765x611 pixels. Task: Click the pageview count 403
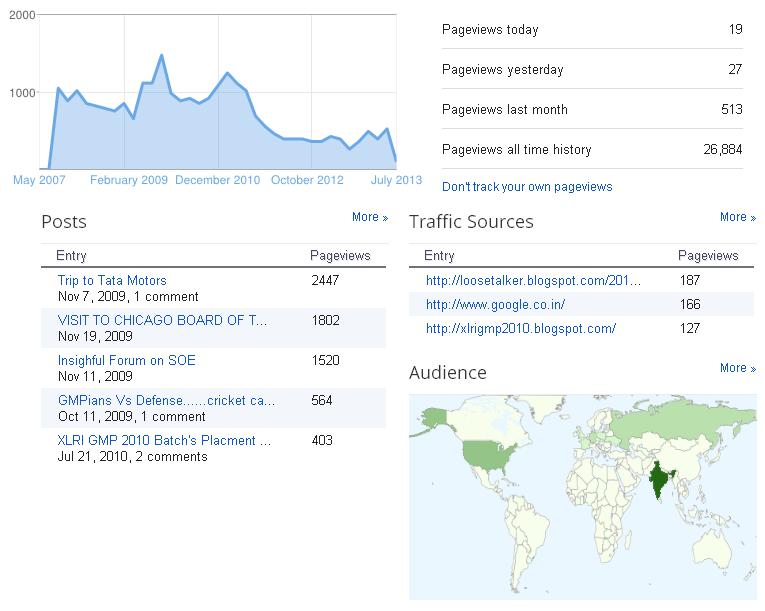(322, 440)
